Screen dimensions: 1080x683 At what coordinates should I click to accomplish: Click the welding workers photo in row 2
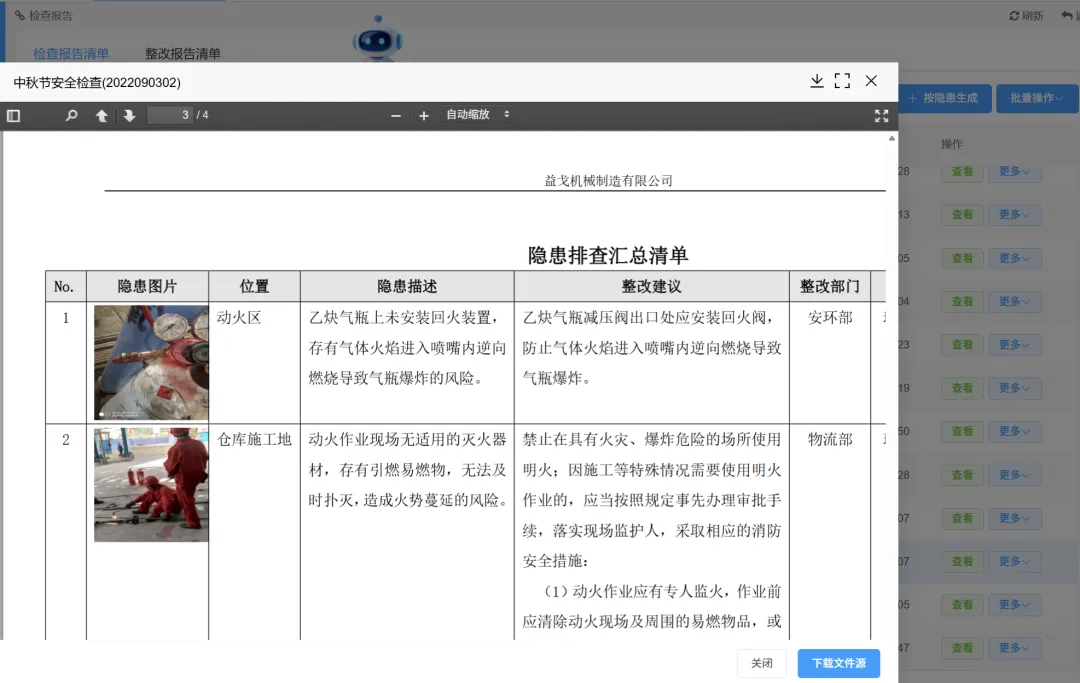[151, 485]
